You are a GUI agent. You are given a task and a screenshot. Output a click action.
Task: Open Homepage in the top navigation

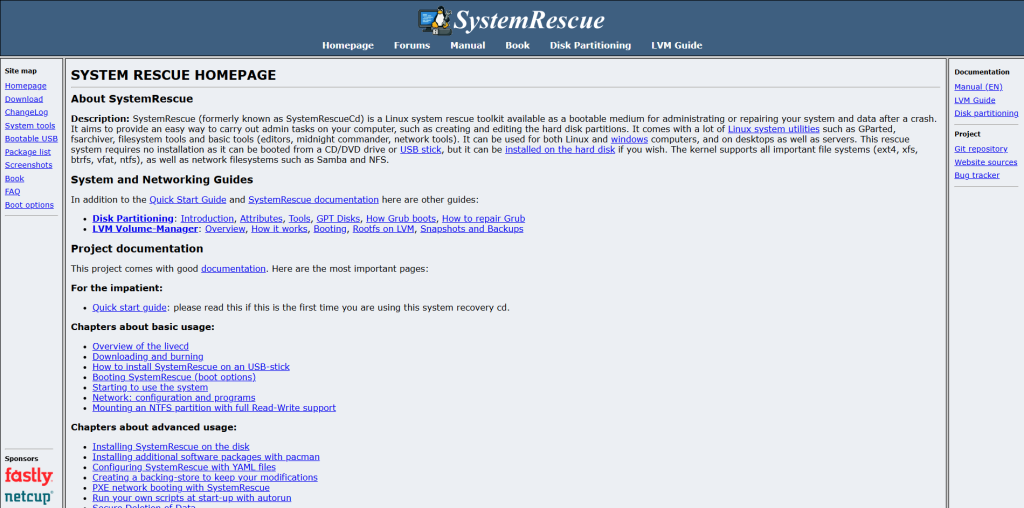click(348, 45)
